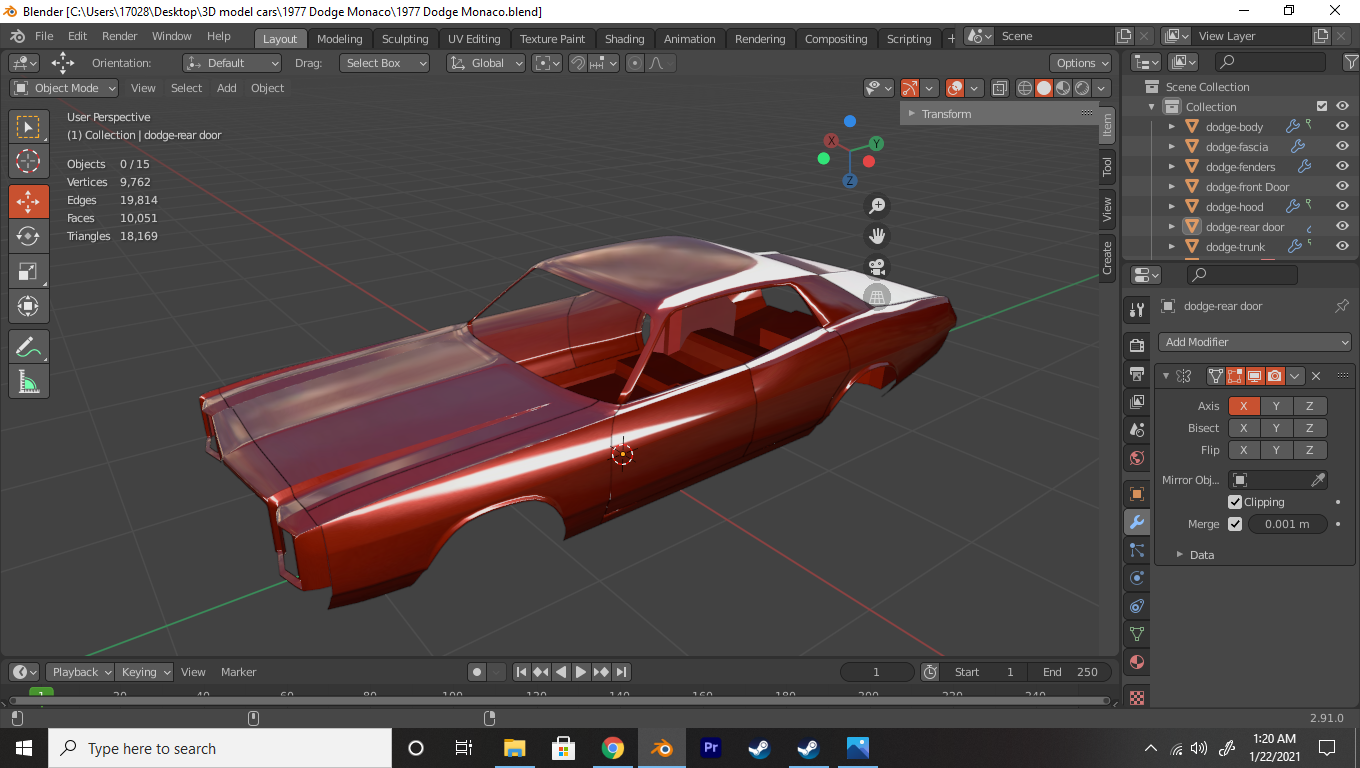This screenshot has height=768, width=1360.
Task: Toggle the Merge checkbox
Action: (x=1235, y=524)
